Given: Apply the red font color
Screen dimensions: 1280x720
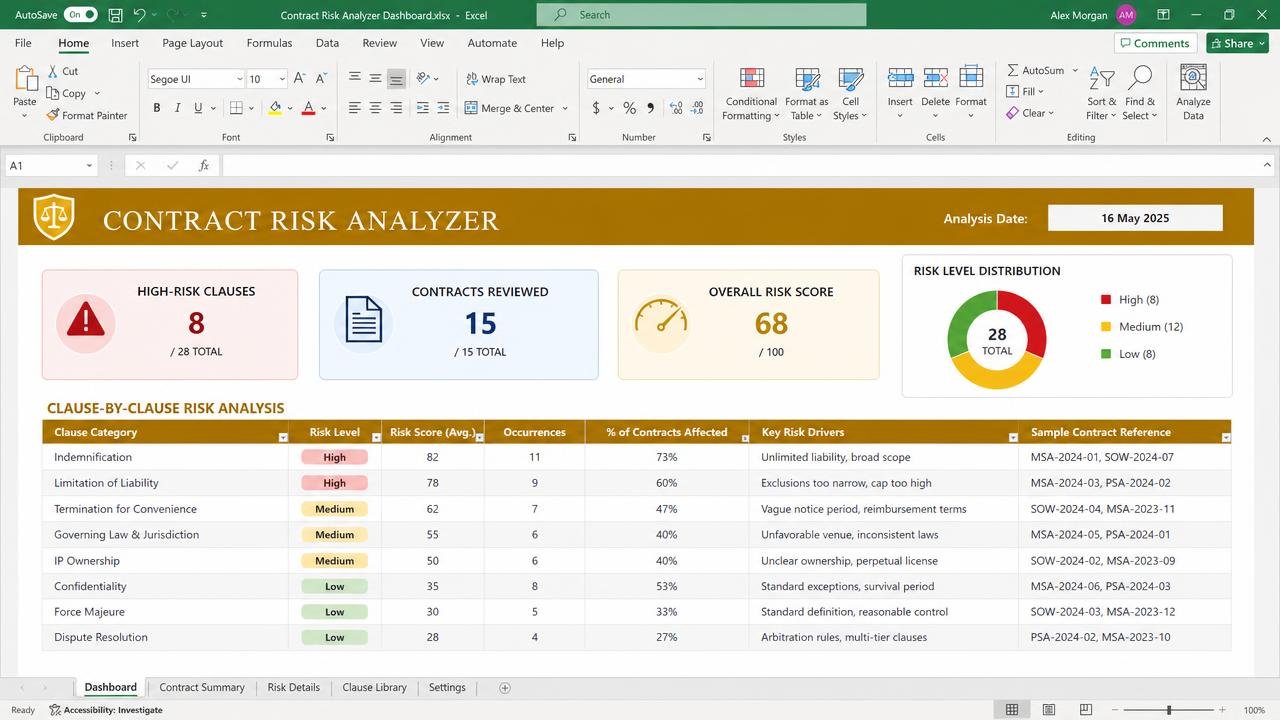Looking at the screenshot, I should [x=308, y=108].
